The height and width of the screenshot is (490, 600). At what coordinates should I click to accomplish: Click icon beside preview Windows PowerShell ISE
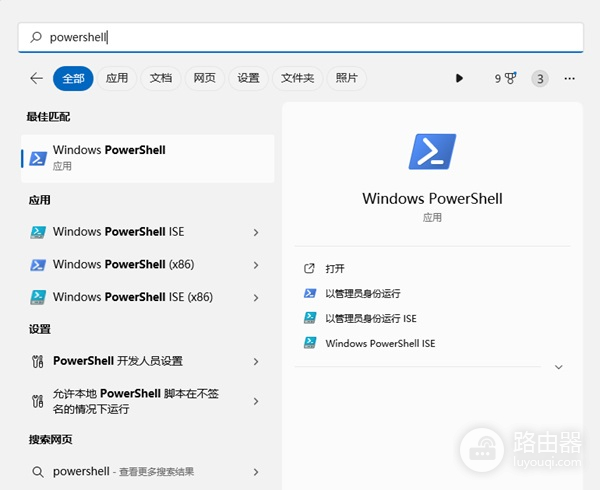pyautogui.click(x=310, y=342)
